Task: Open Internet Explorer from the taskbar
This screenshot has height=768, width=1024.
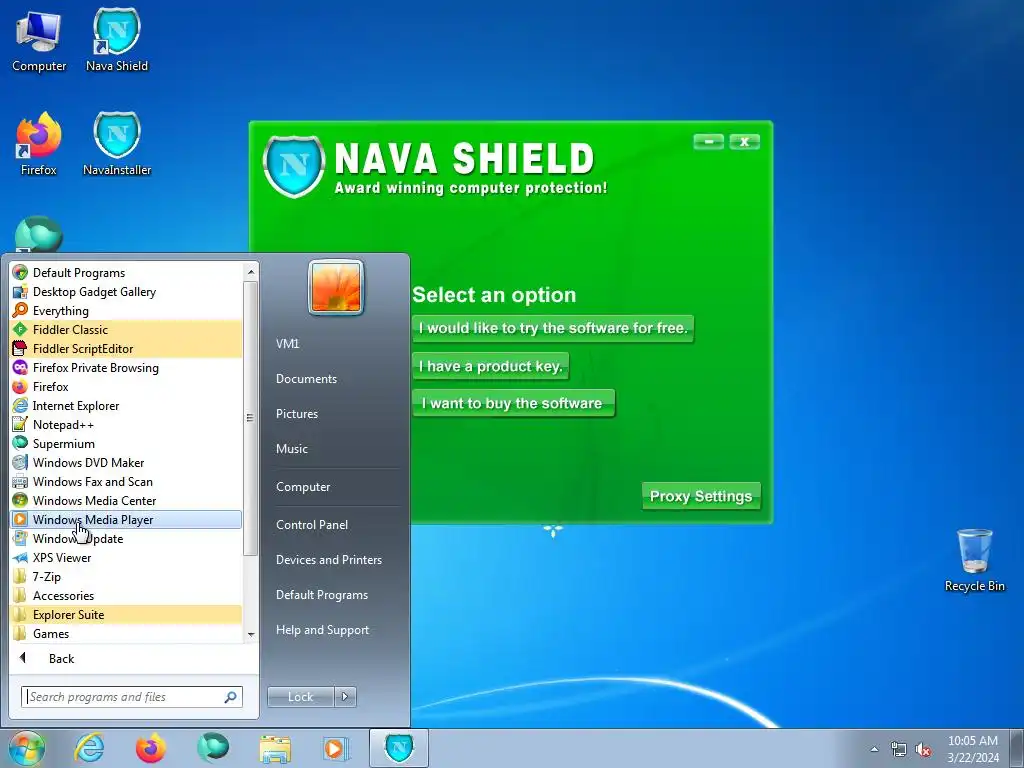Action: pos(89,748)
